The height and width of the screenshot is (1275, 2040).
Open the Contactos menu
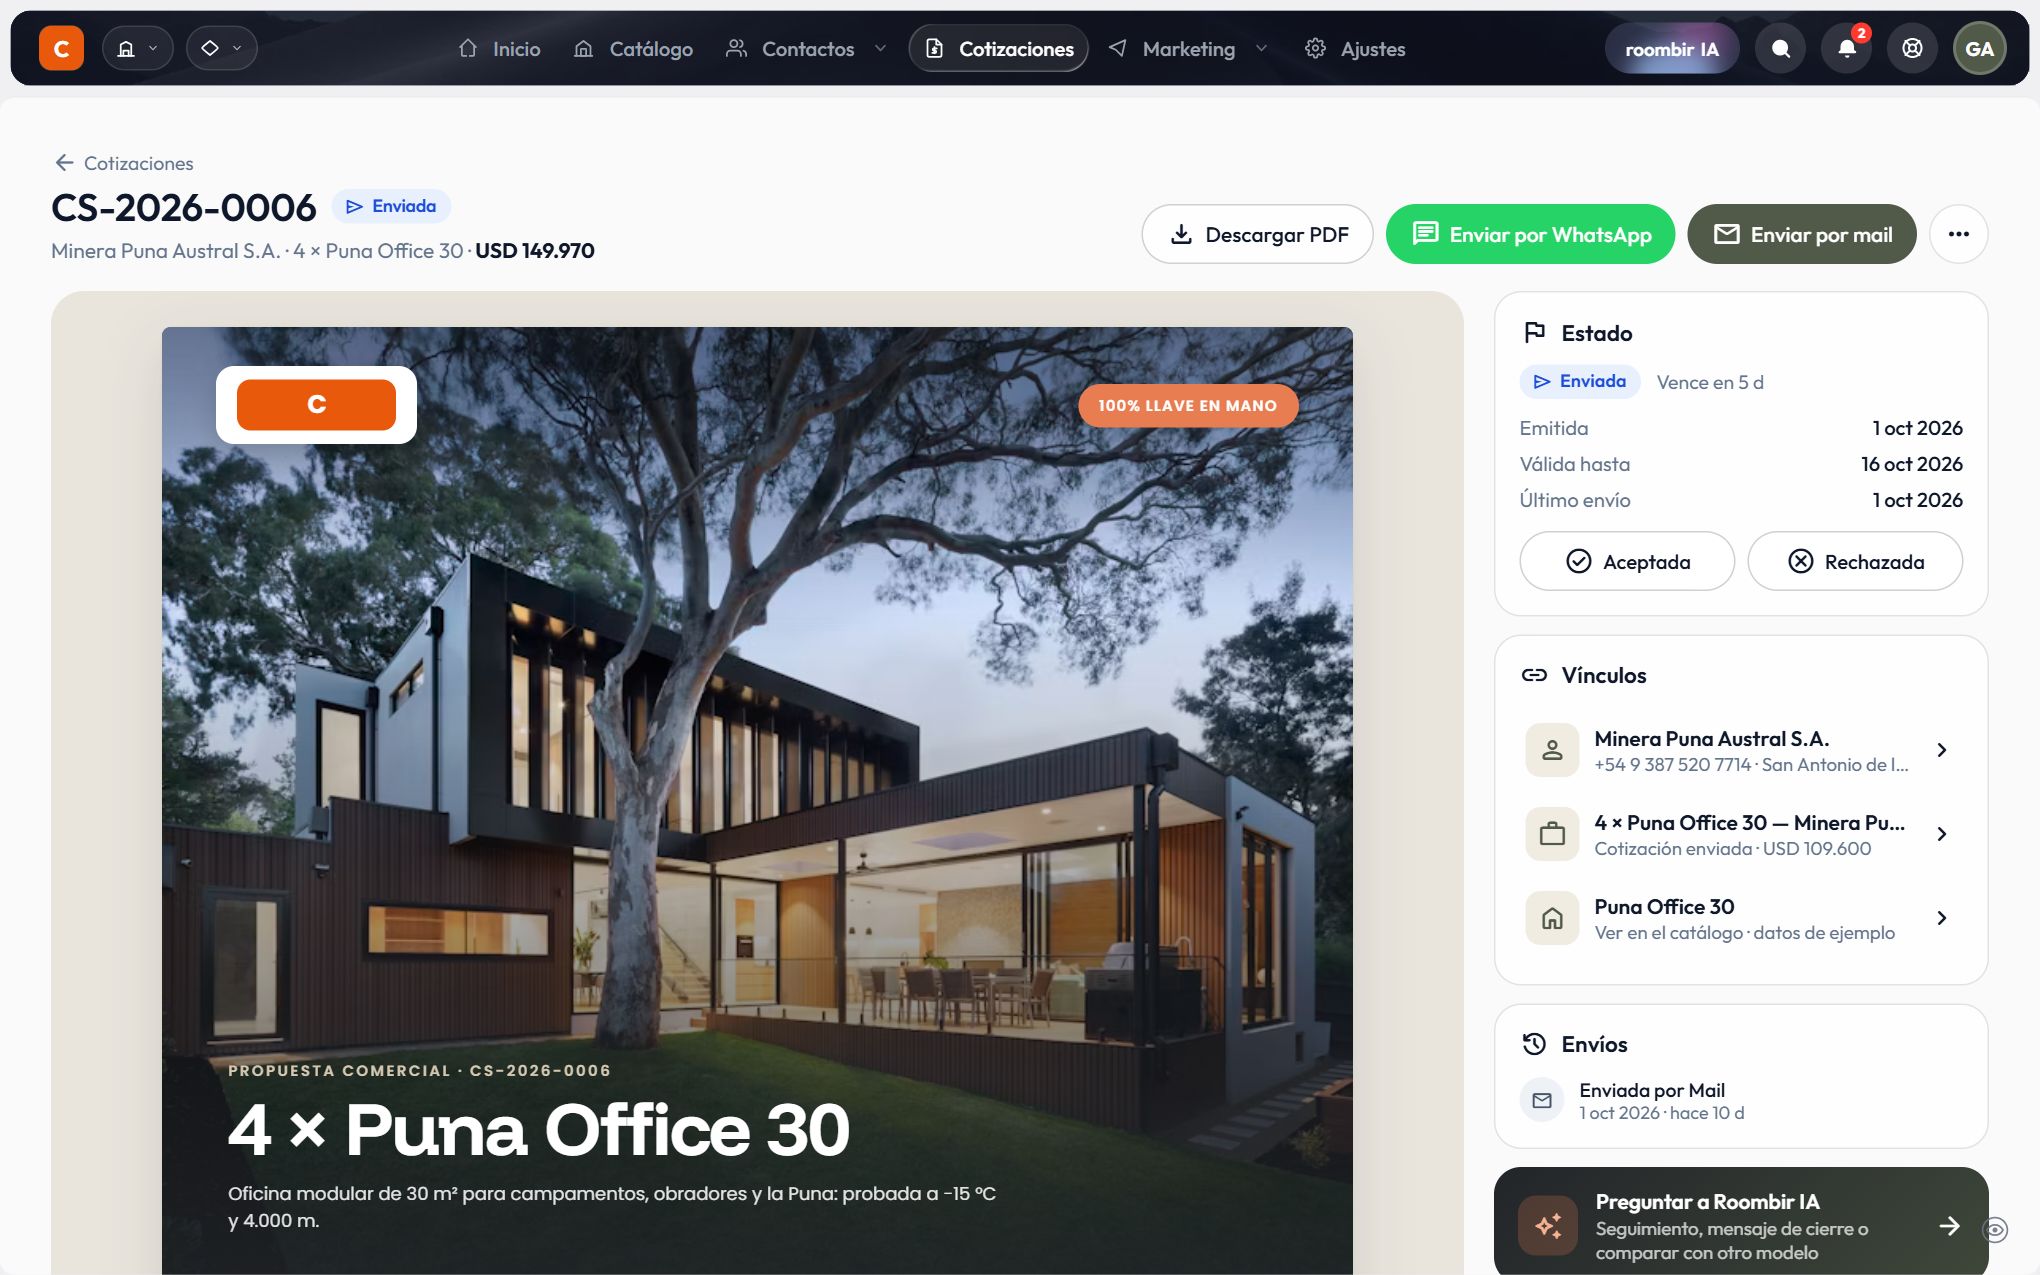click(x=790, y=48)
